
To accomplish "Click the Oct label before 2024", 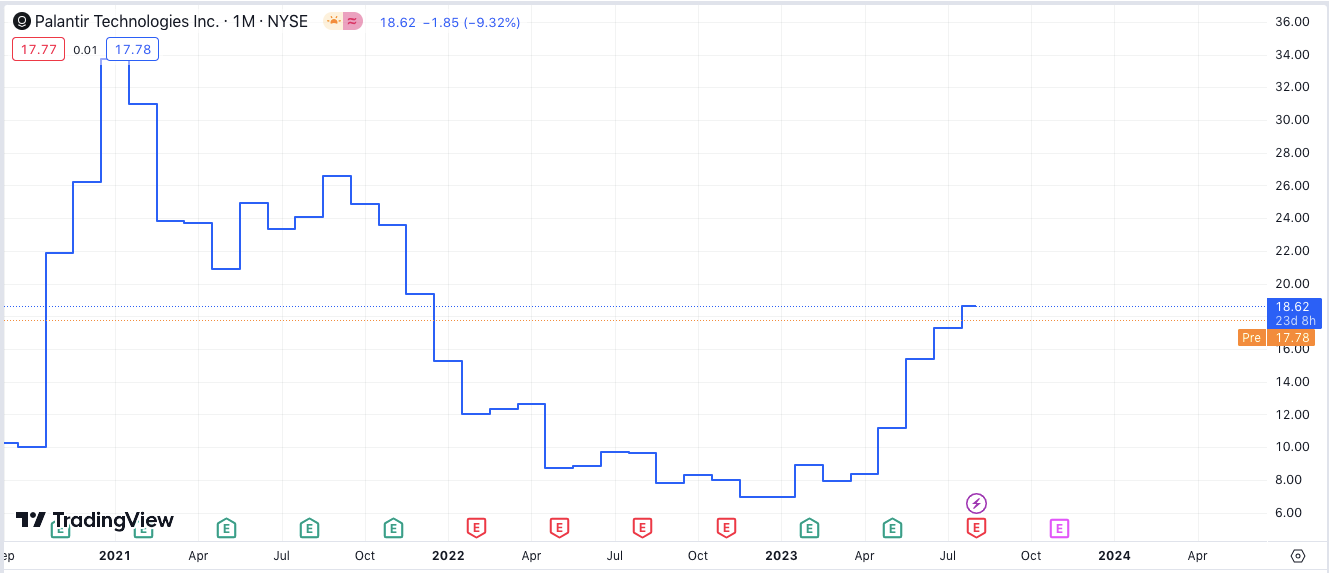I will click(x=1031, y=555).
